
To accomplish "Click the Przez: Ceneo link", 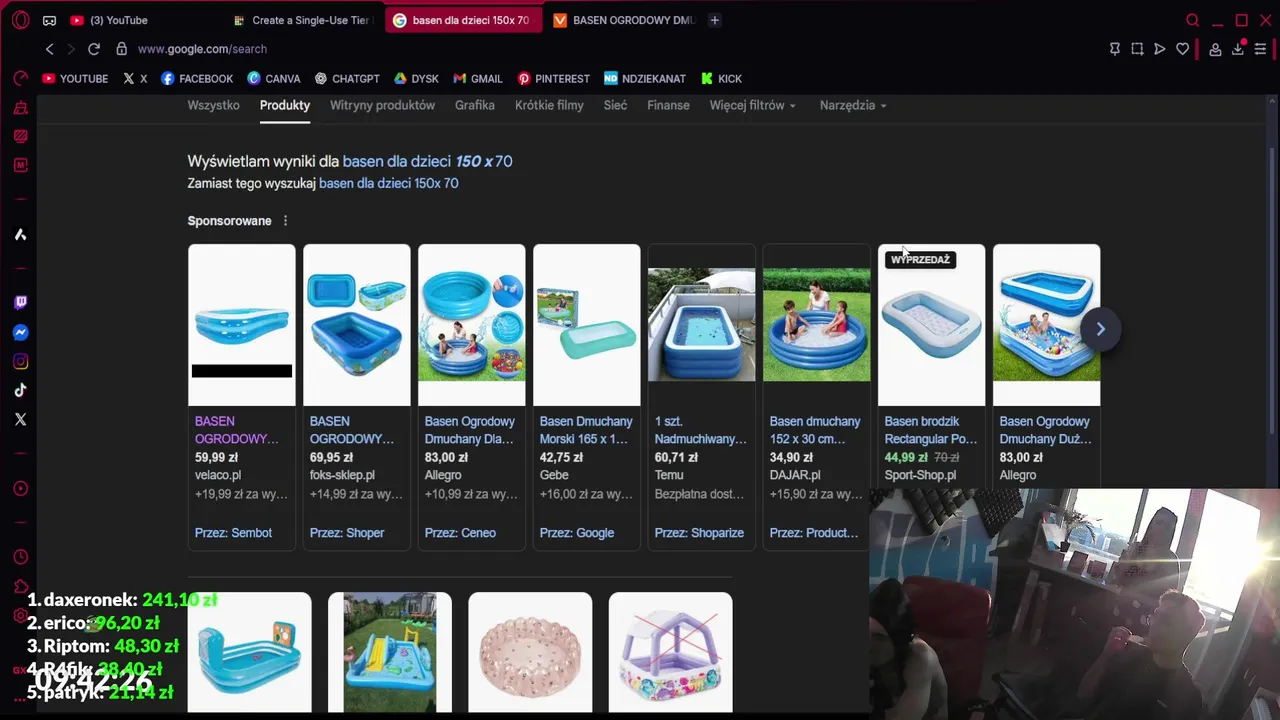I will [460, 533].
